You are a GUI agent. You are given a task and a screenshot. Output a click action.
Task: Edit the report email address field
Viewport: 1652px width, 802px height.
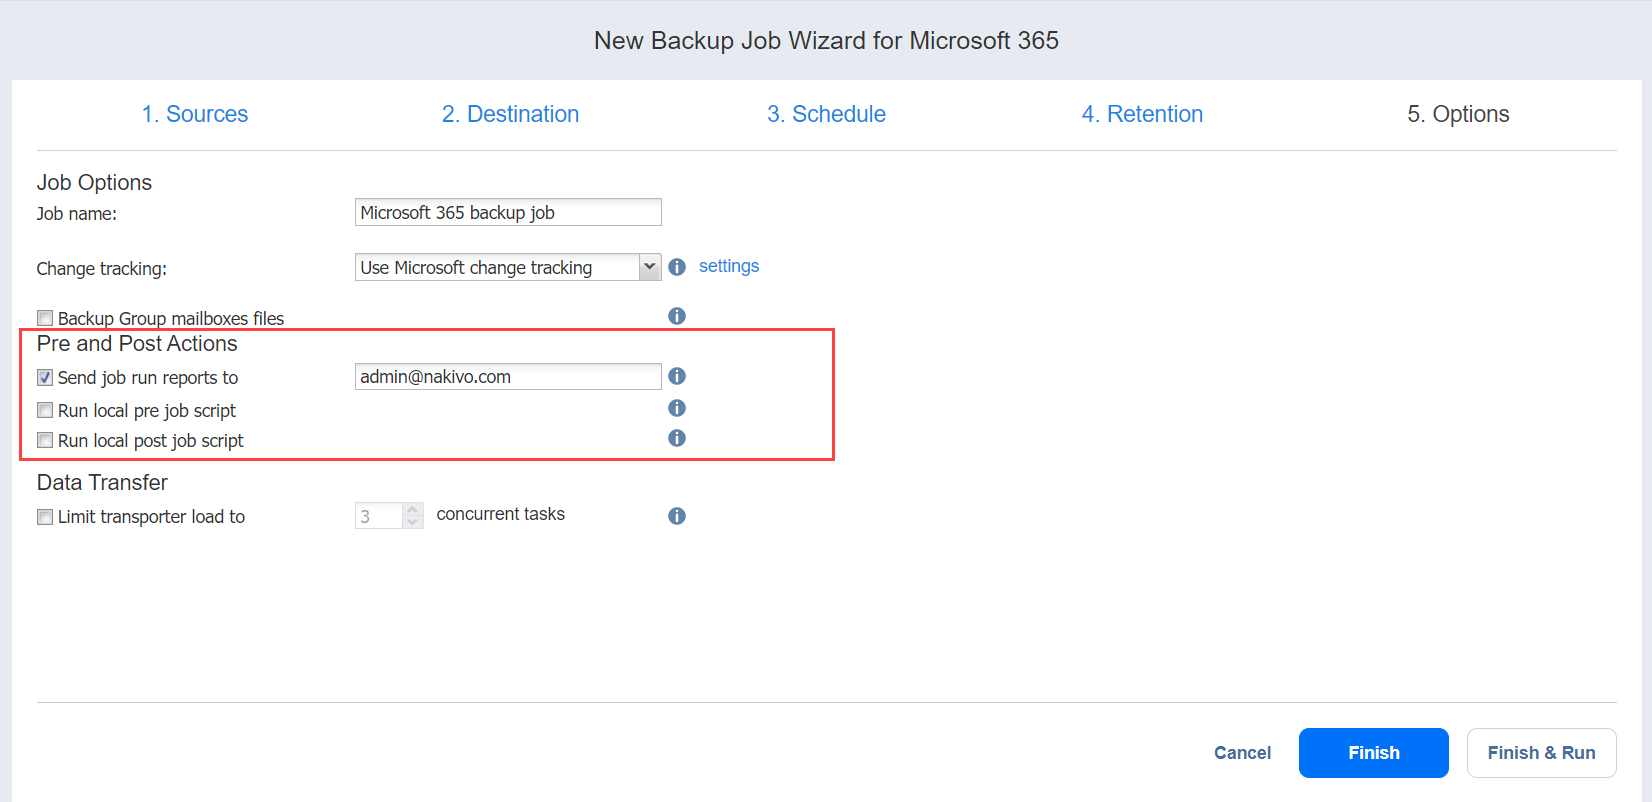(508, 376)
